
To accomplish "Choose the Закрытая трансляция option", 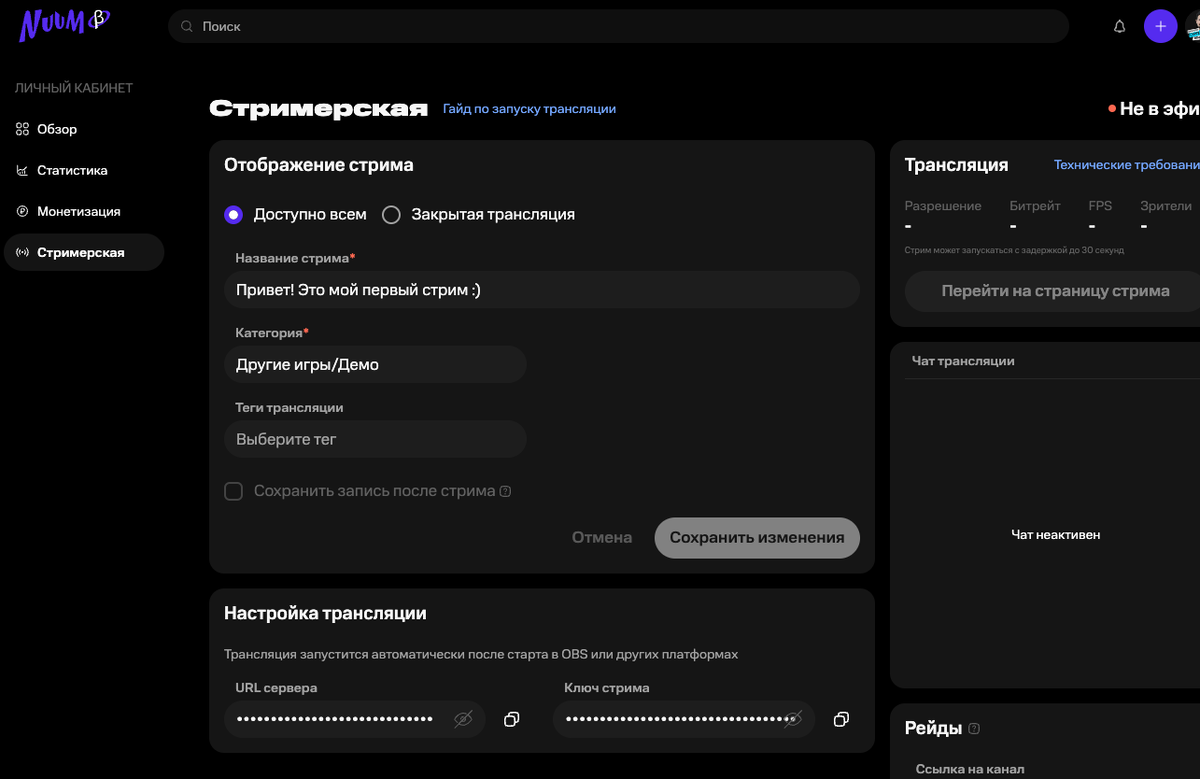I will click(x=391, y=214).
